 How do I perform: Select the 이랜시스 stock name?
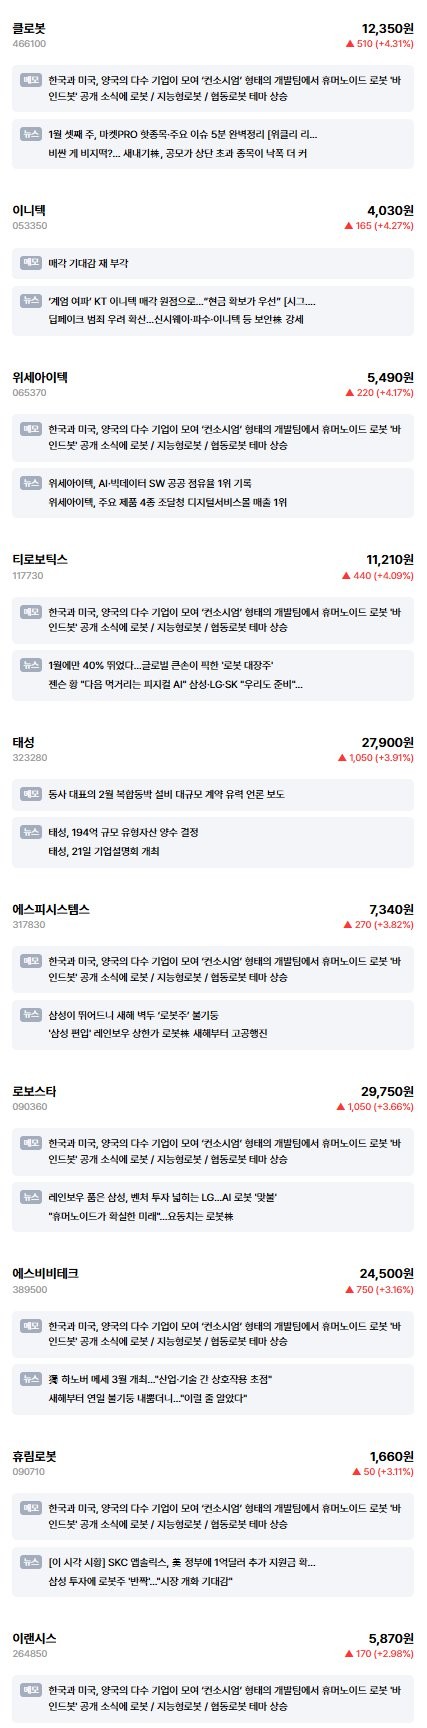pos(34,1638)
